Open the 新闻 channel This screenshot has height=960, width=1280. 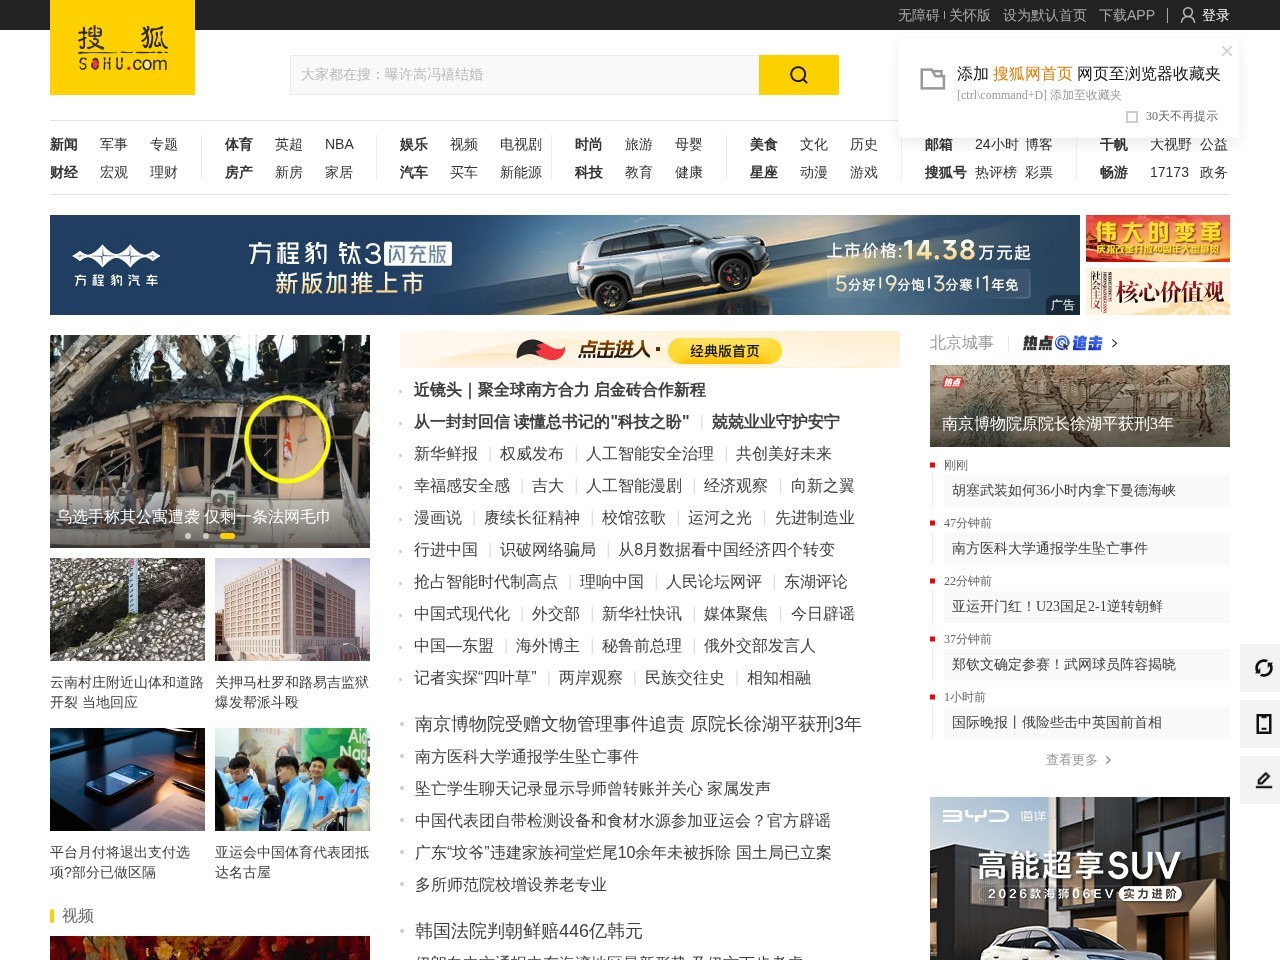(64, 144)
